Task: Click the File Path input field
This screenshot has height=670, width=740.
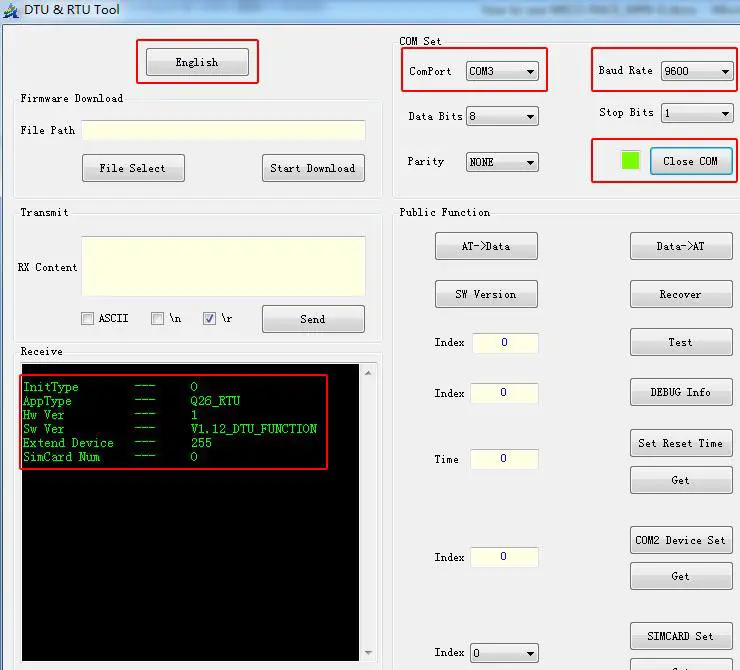Action: click(223, 130)
